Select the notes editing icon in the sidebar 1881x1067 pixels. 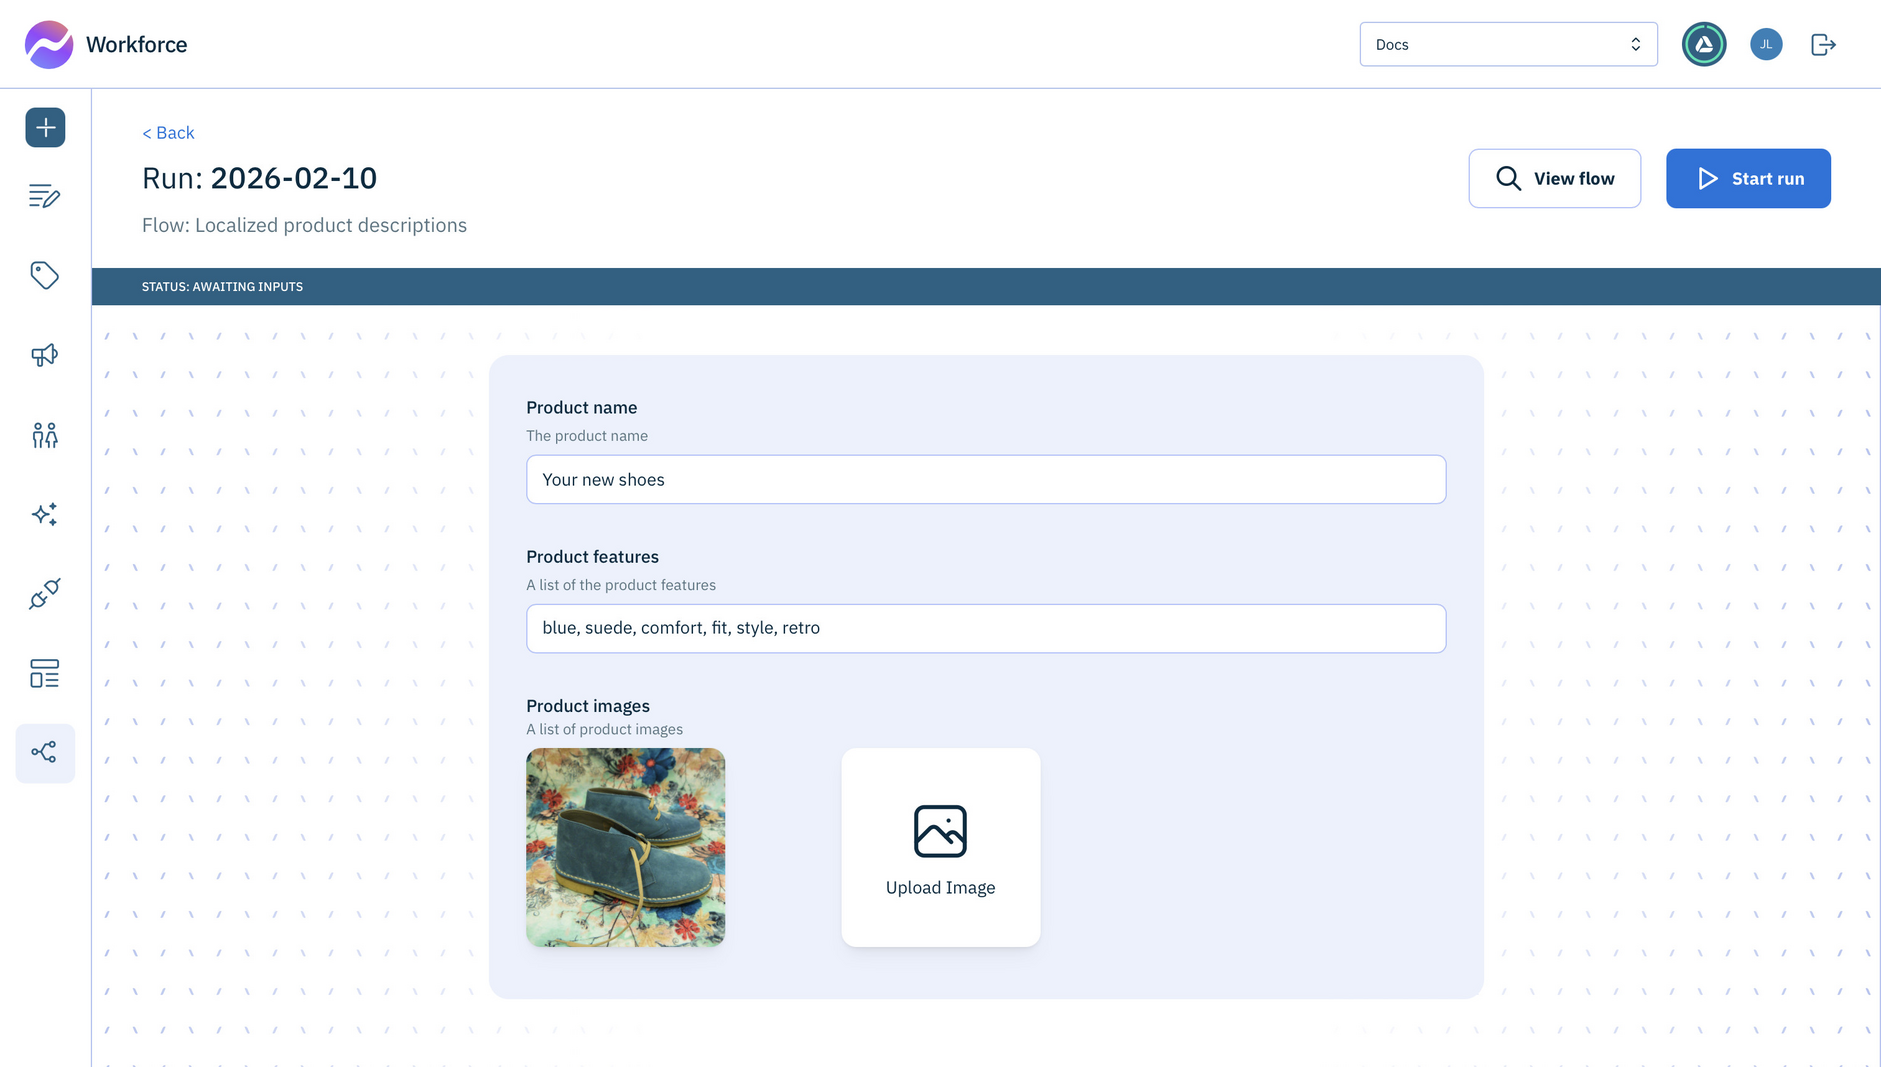pyautogui.click(x=44, y=196)
